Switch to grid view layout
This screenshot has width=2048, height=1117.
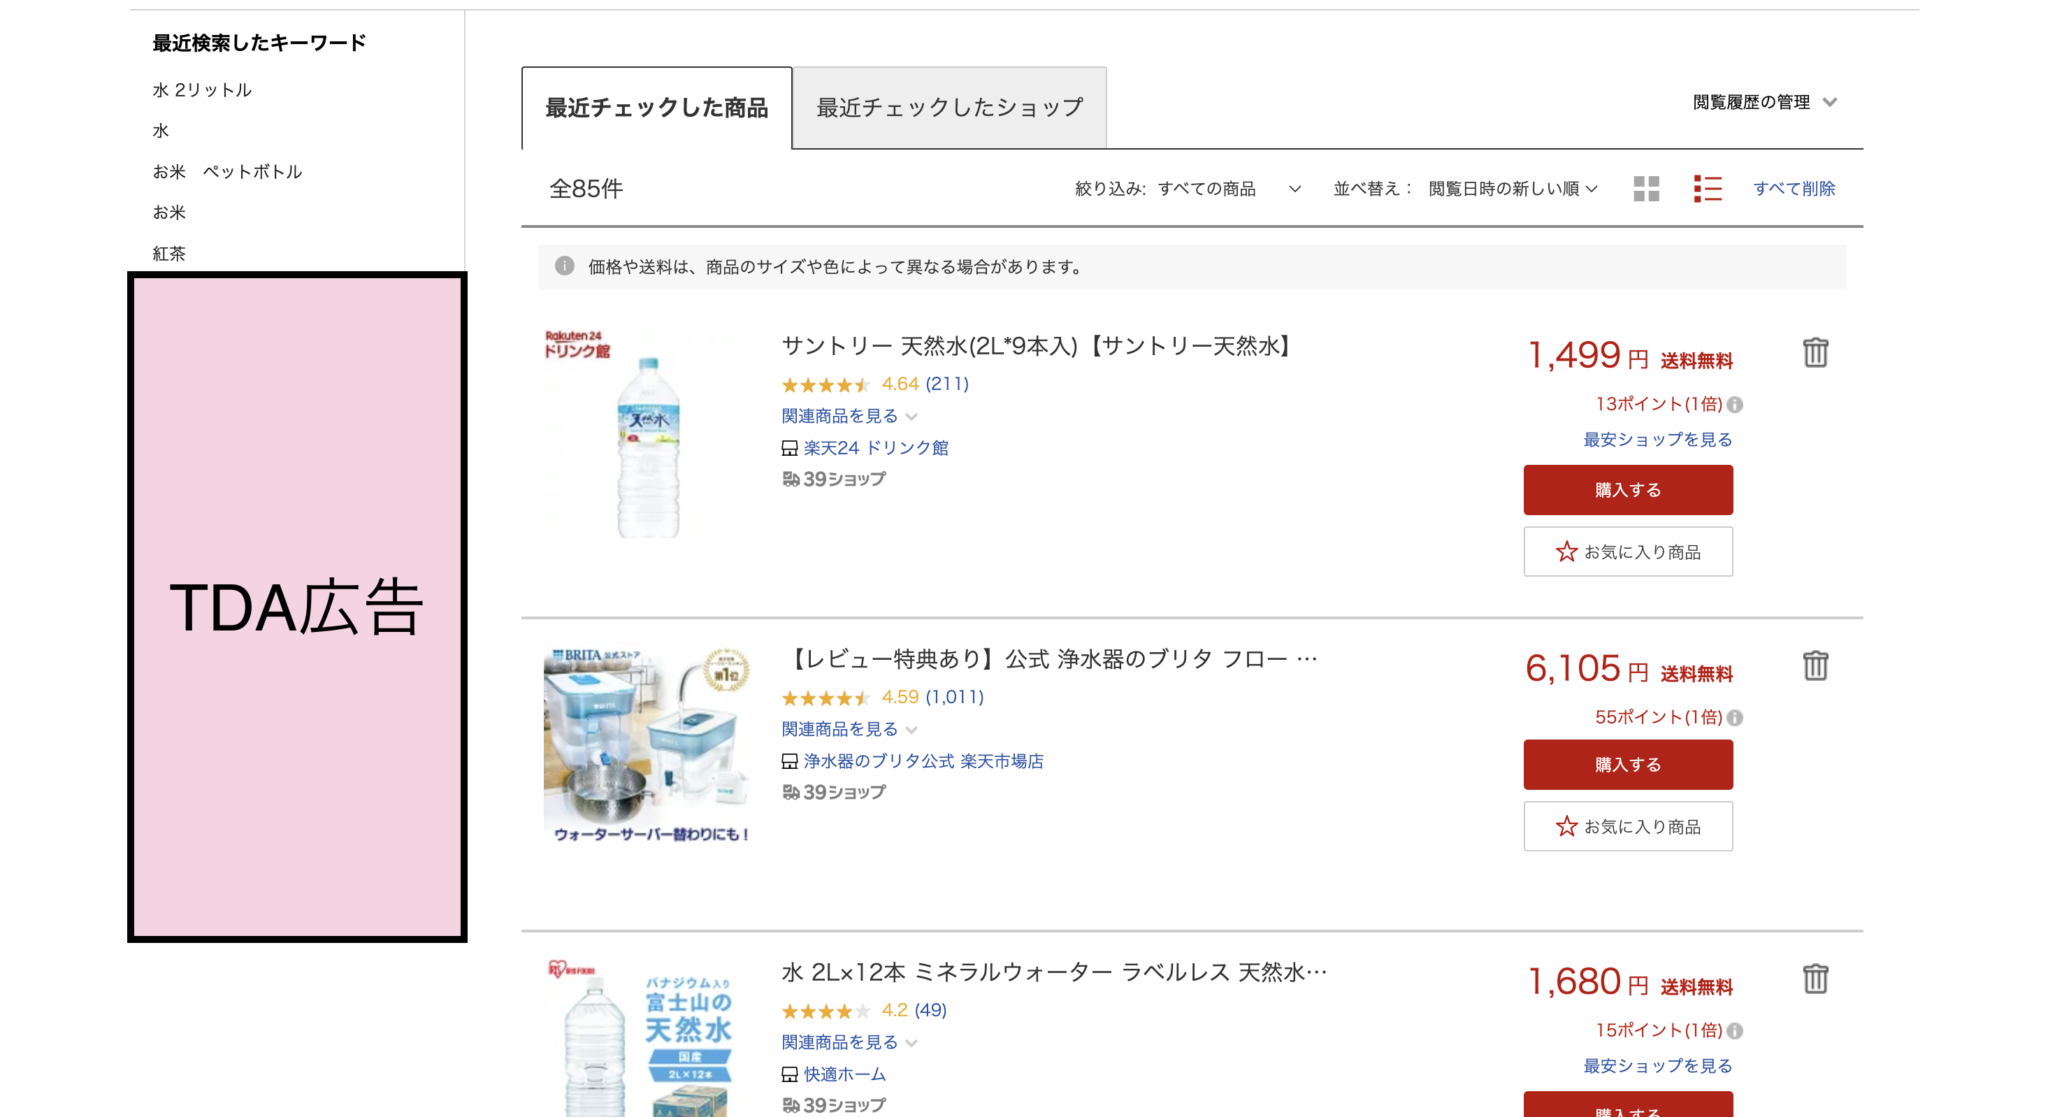click(x=1645, y=188)
